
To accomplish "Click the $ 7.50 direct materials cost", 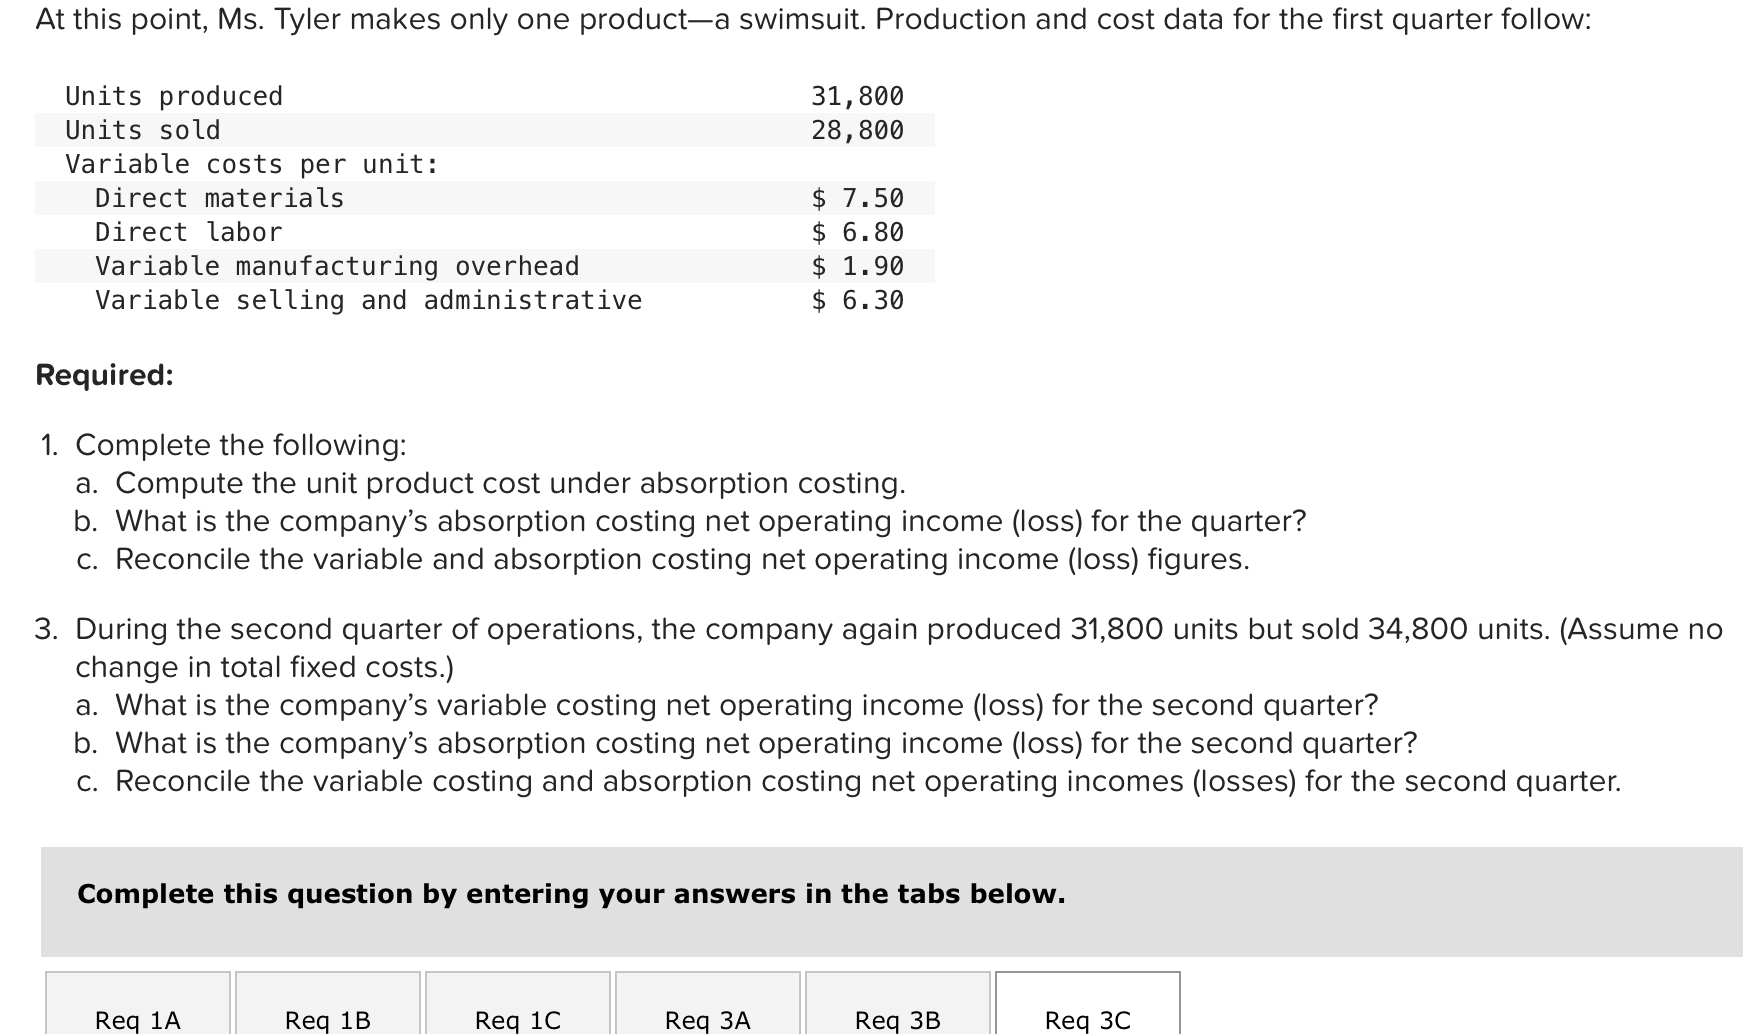I will pyautogui.click(x=857, y=198).
